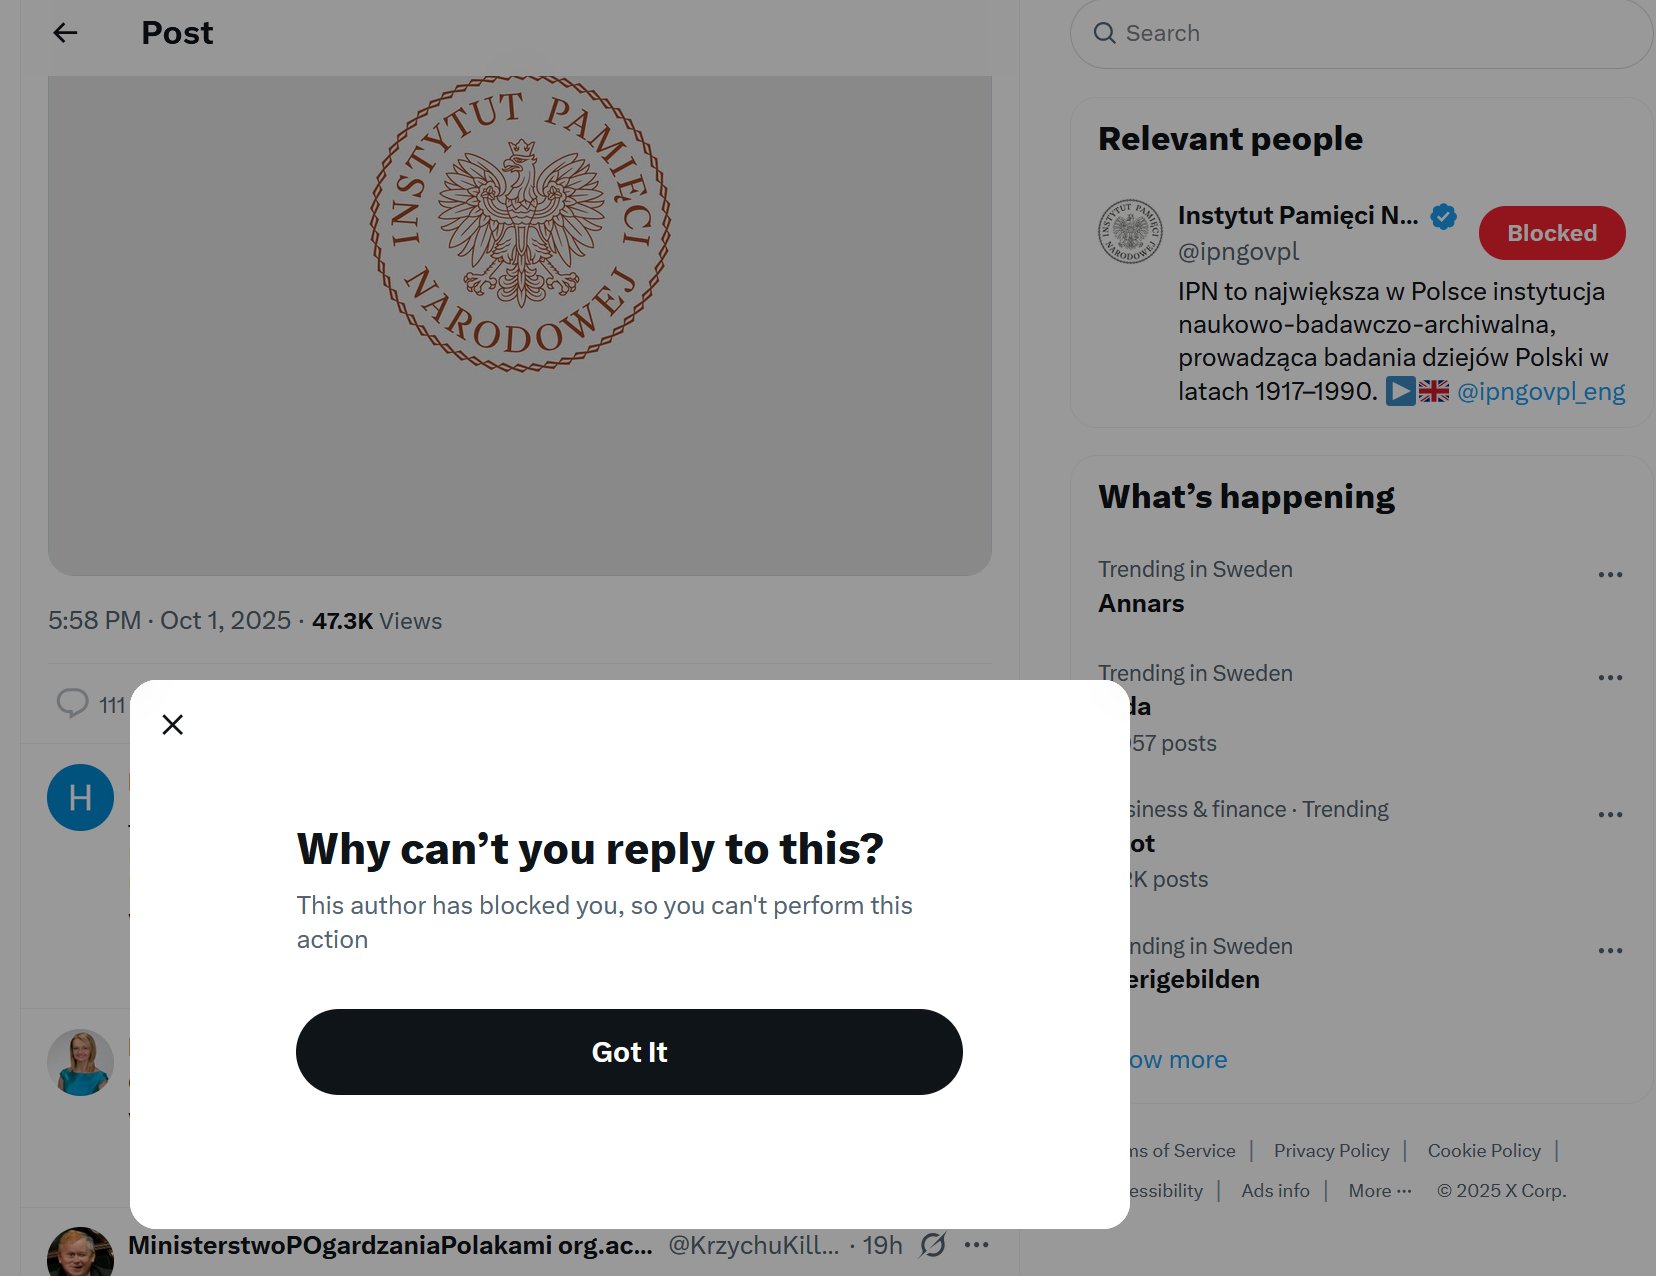Toggle the red Blocked button
This screenshot has width=1656, height=1276.
tap(1551, 233)
